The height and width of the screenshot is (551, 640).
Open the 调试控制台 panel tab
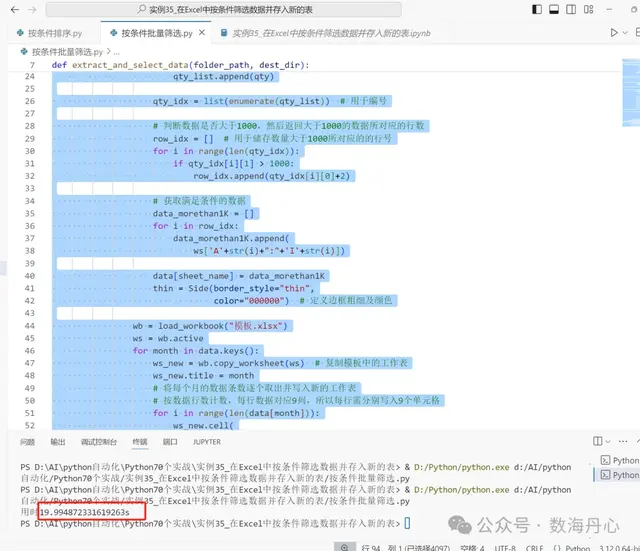pyautogui.click(x=99, y=442)
